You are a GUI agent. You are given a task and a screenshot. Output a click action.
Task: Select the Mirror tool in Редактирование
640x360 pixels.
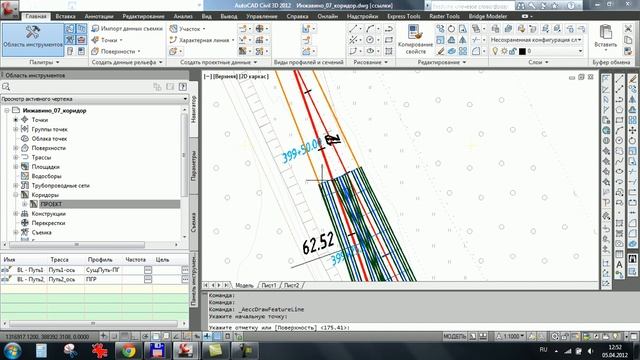[x=462, y=40]
